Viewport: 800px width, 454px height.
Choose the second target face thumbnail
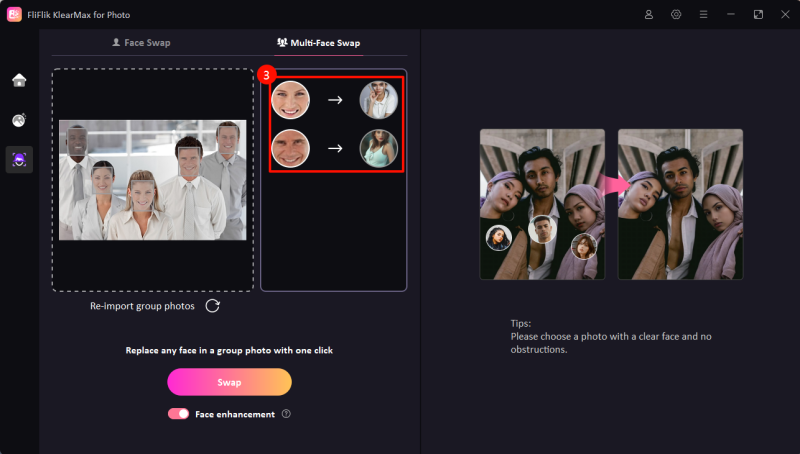(x=379, y=149)
